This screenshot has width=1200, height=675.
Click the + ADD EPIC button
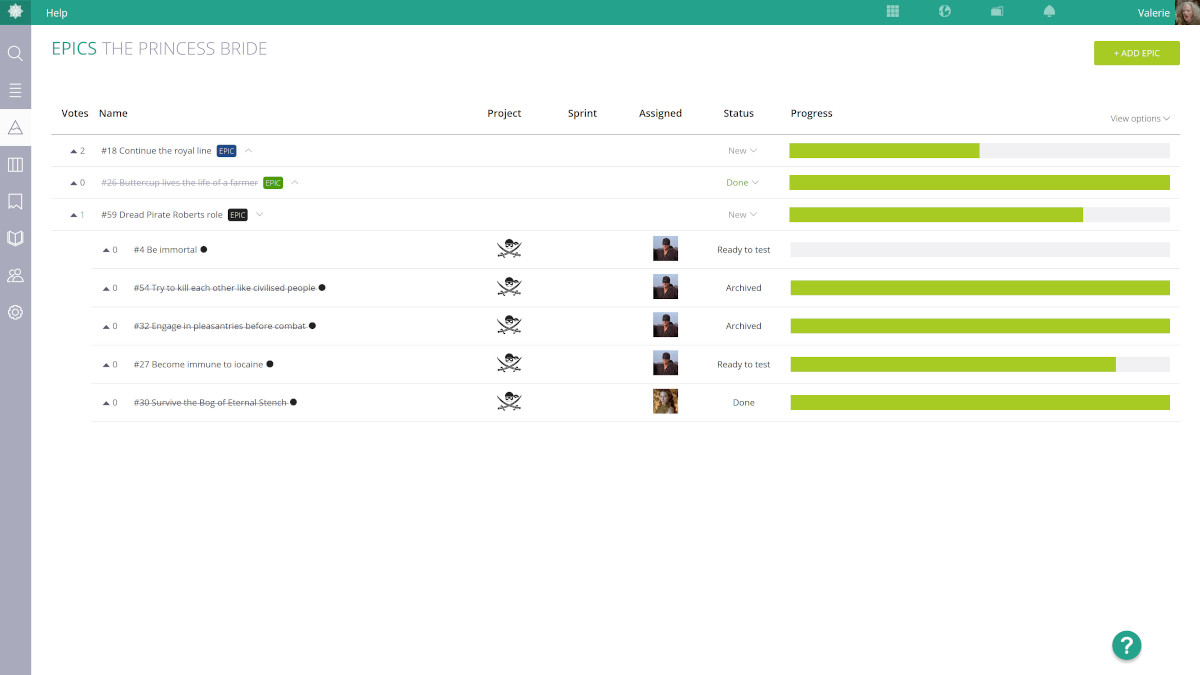coord(1137,53)
